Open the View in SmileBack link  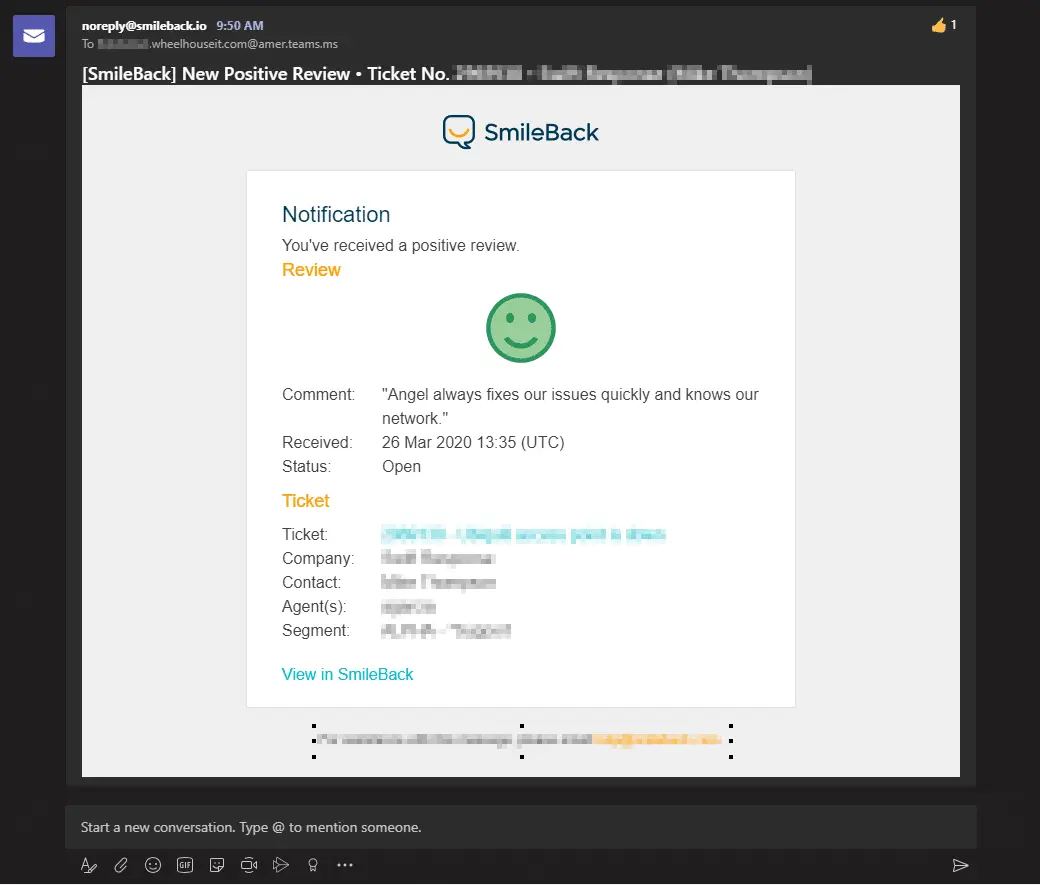pyautogui.click(x=348, y=674)
